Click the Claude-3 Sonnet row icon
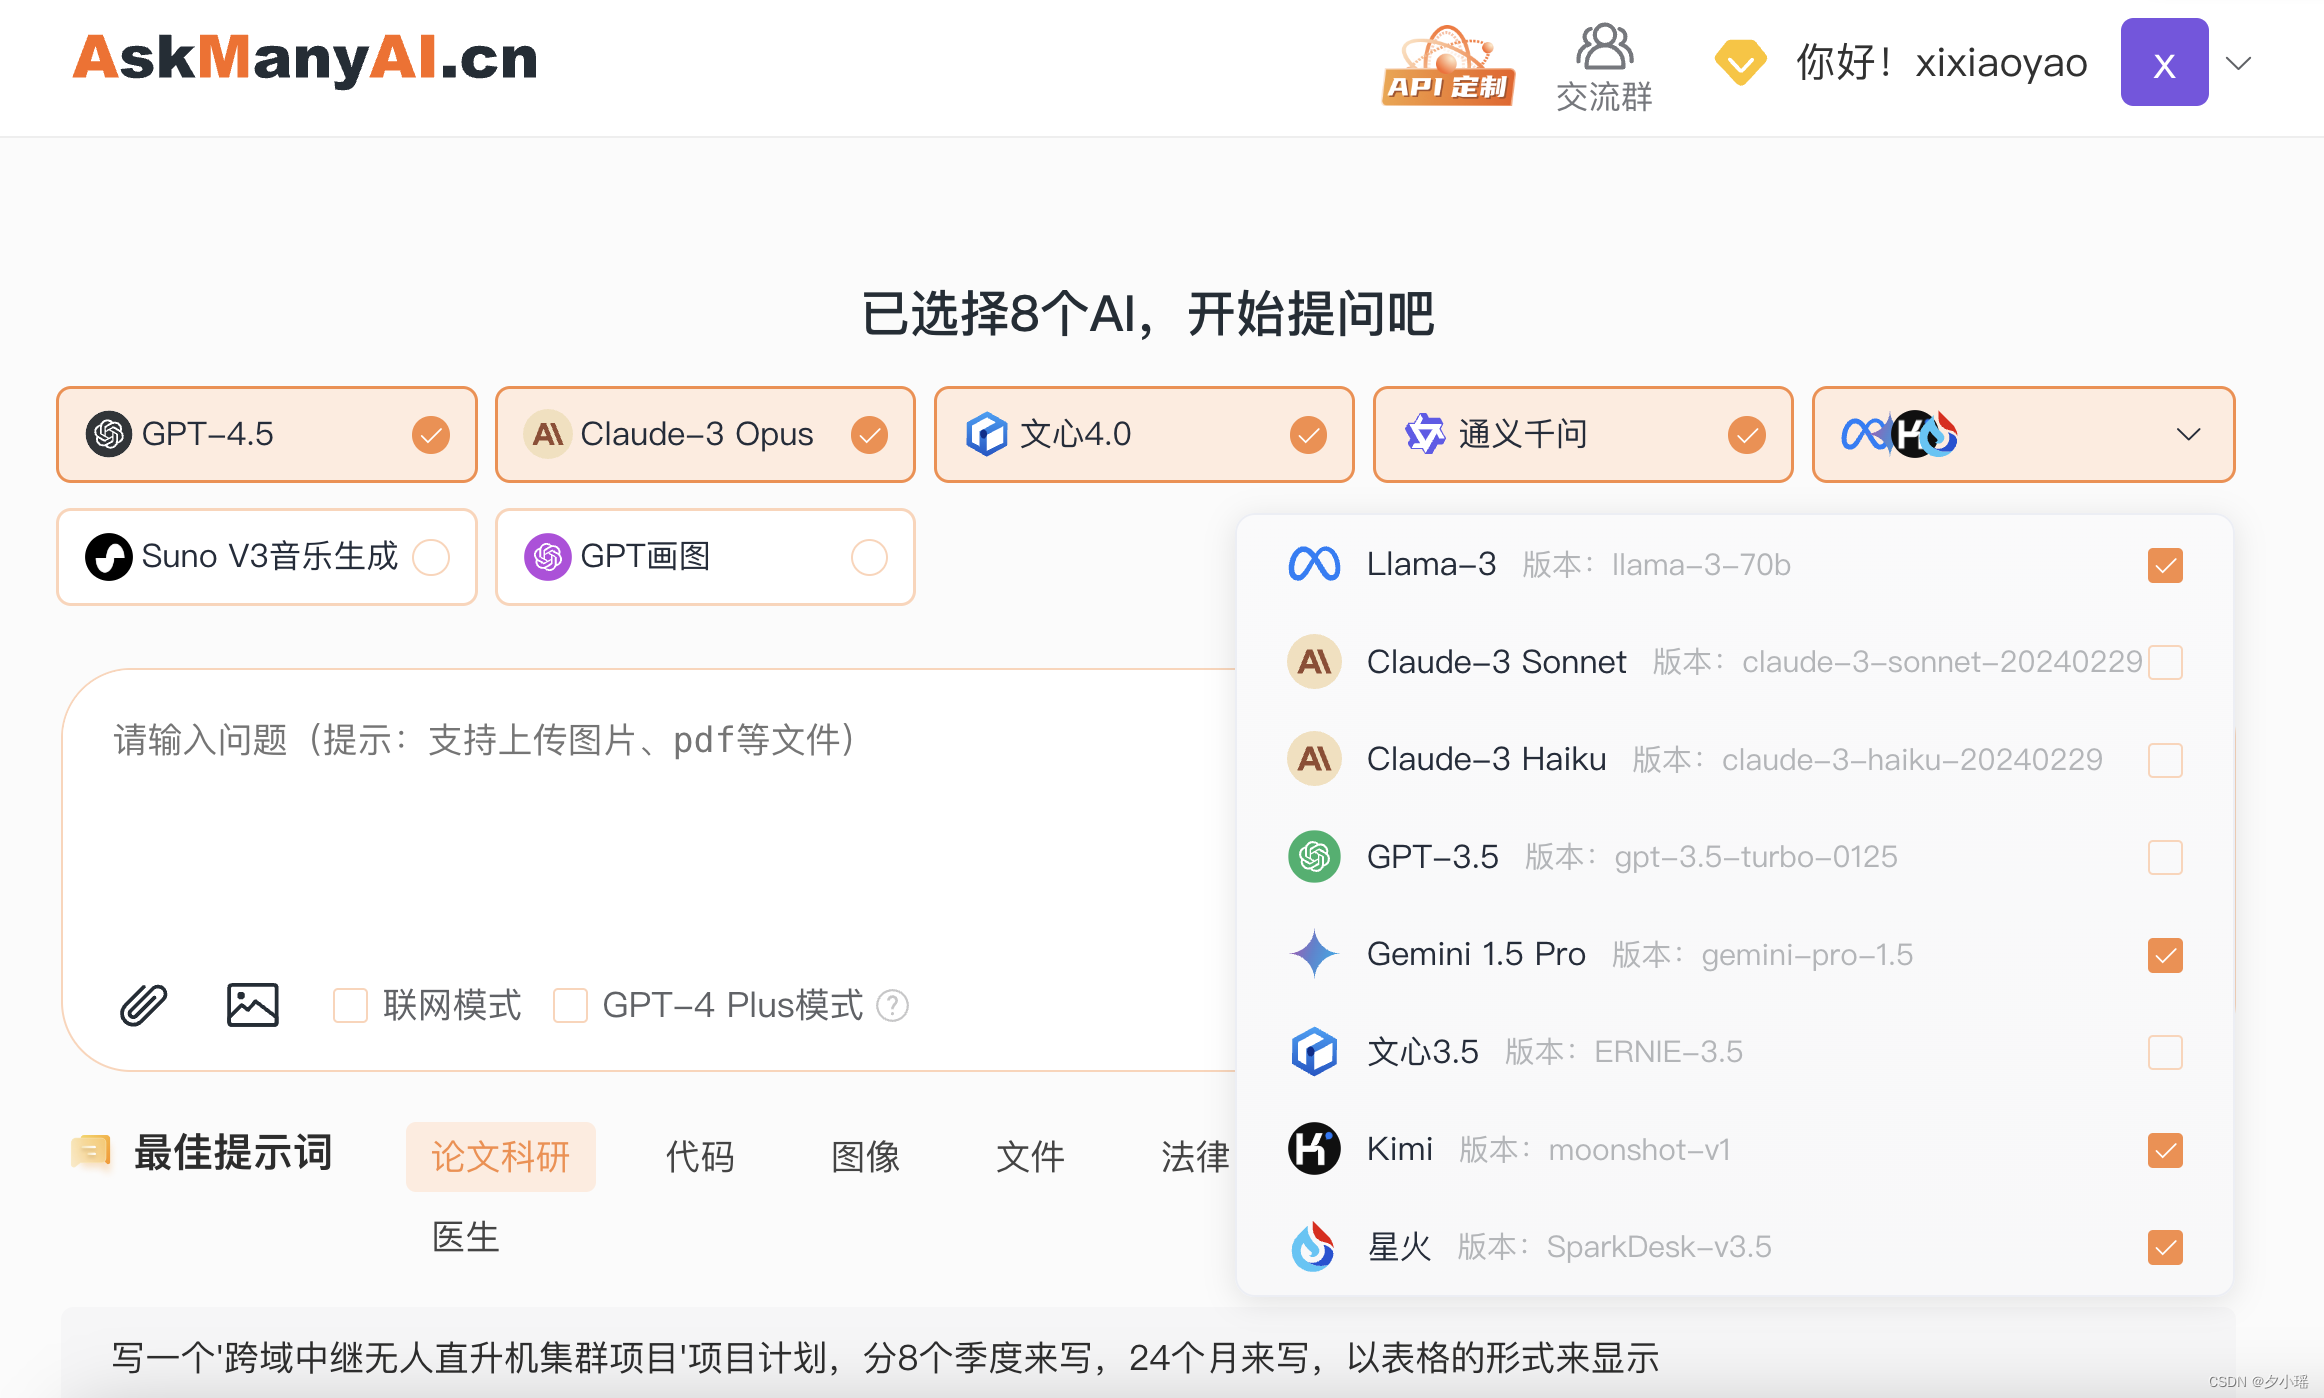 point(1314,662)
